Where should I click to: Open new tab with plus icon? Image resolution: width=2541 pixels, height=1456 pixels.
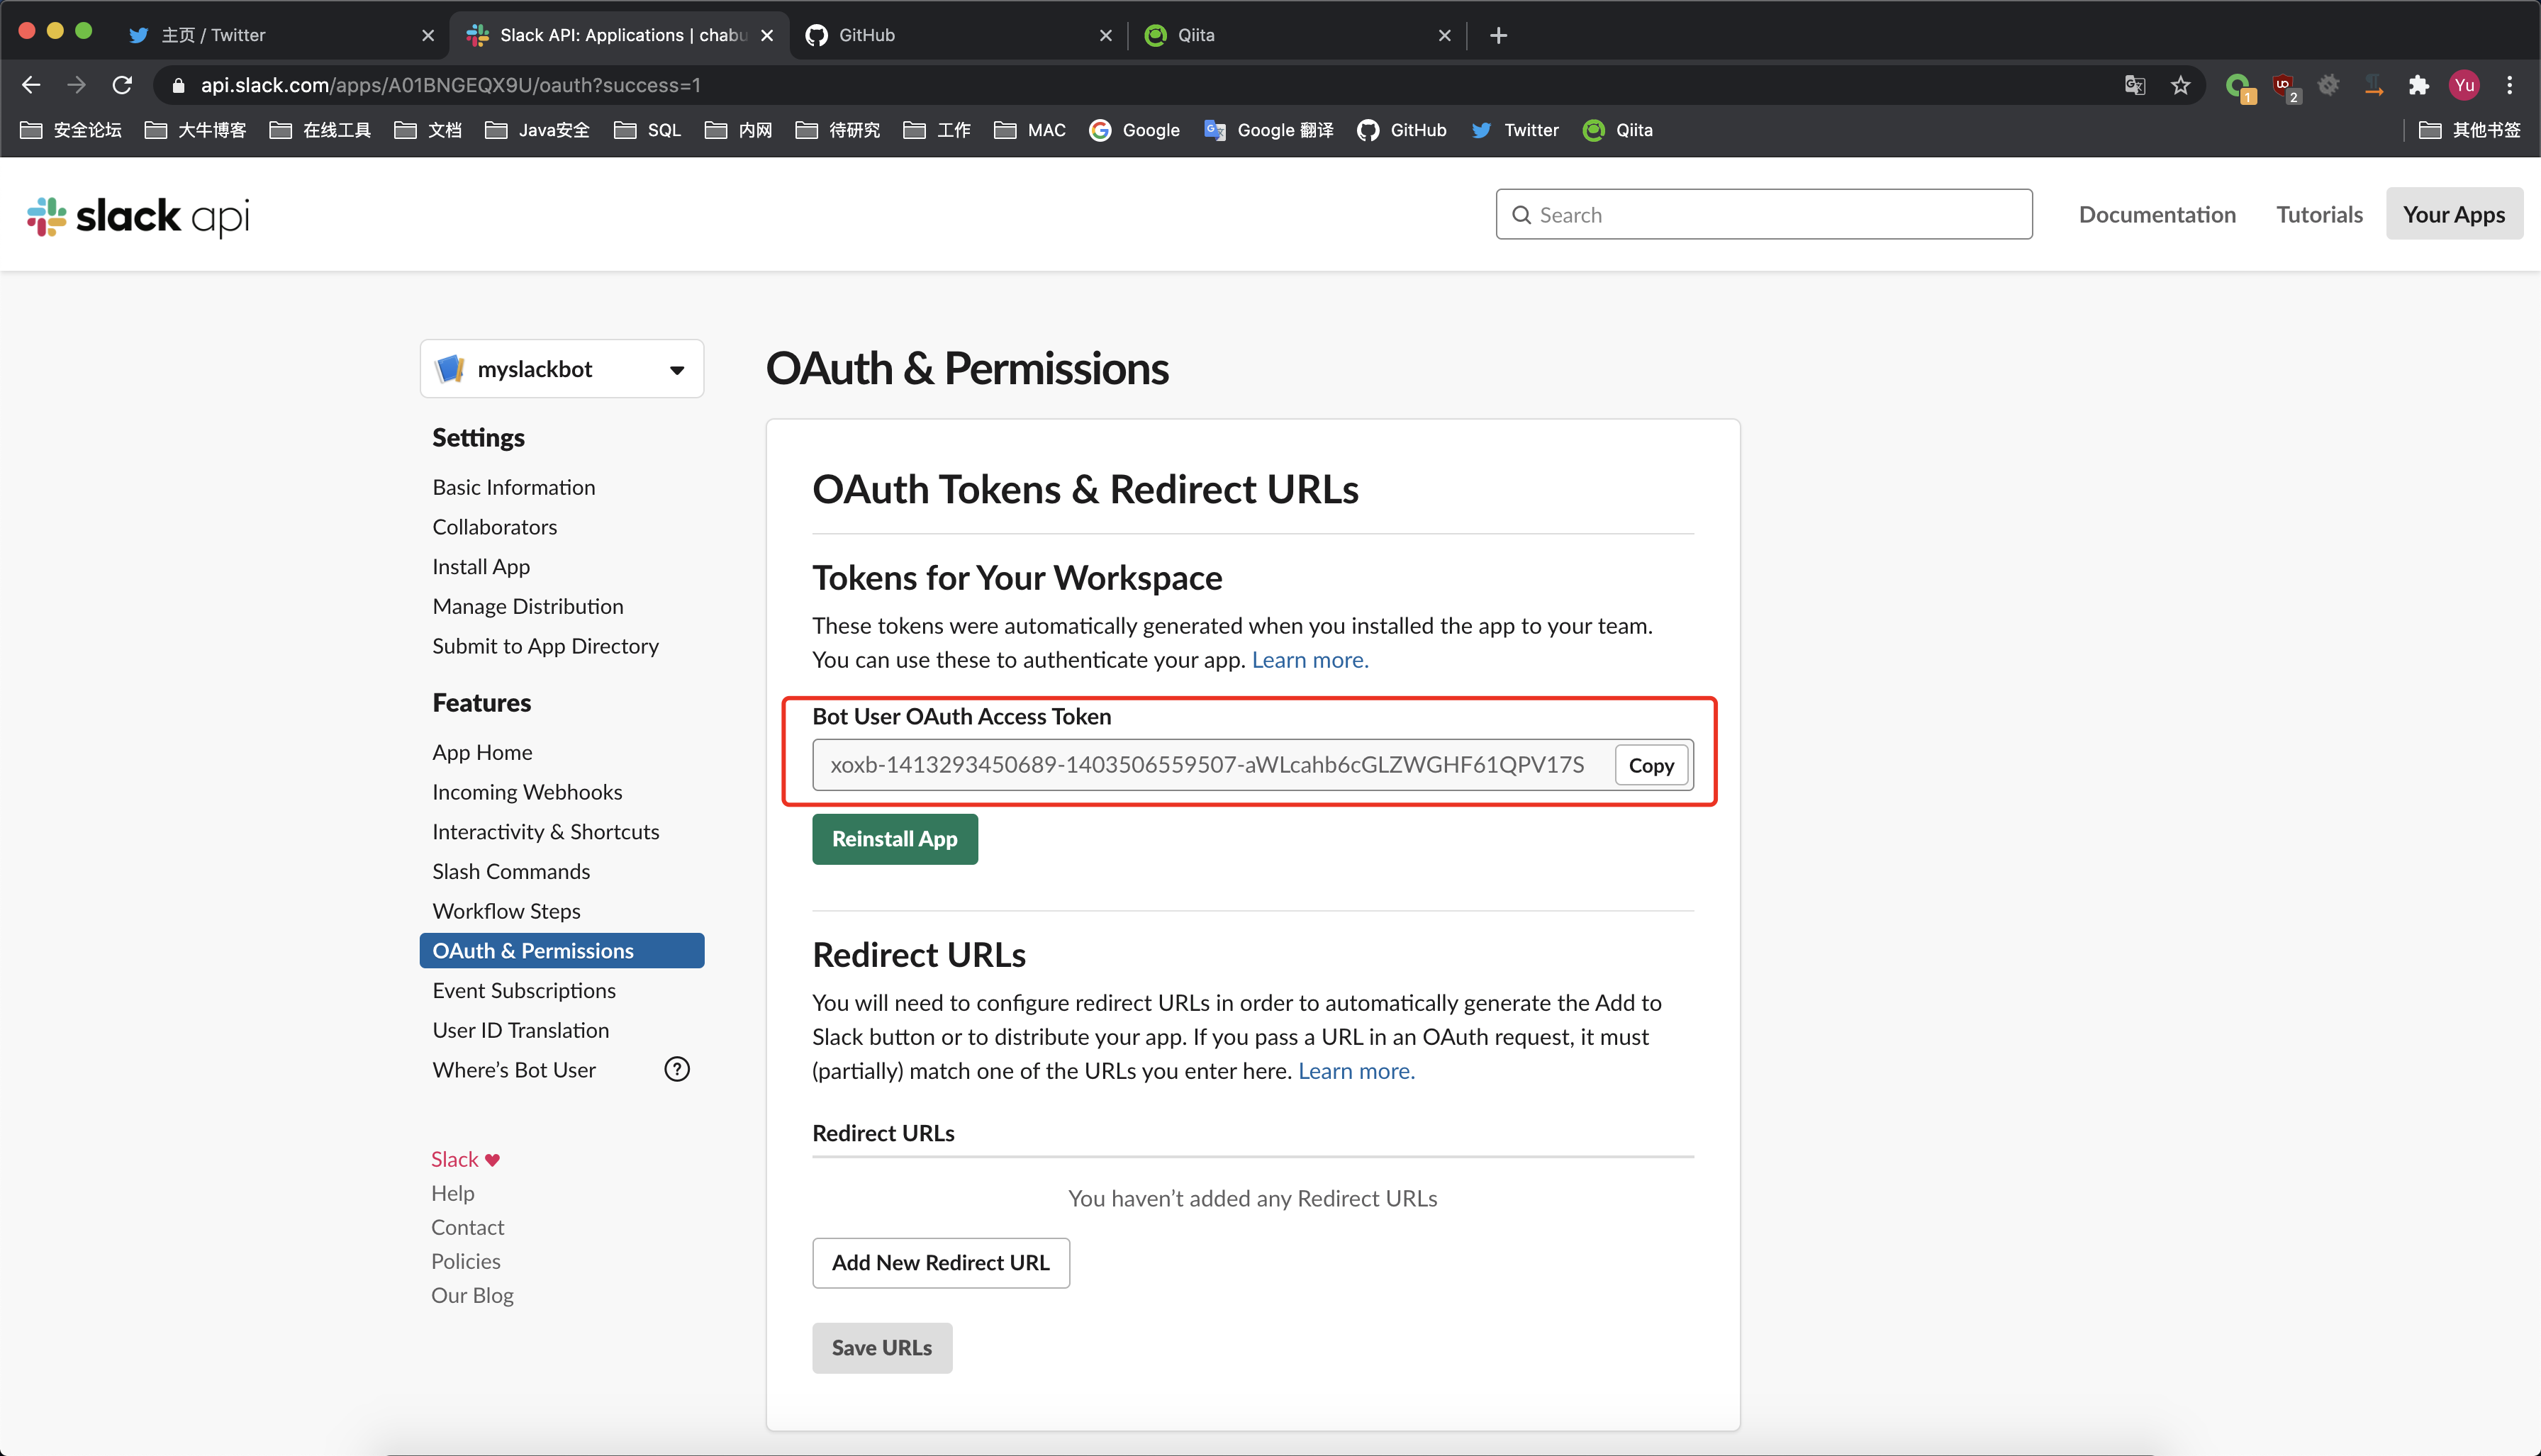(x=1498, y=35)
